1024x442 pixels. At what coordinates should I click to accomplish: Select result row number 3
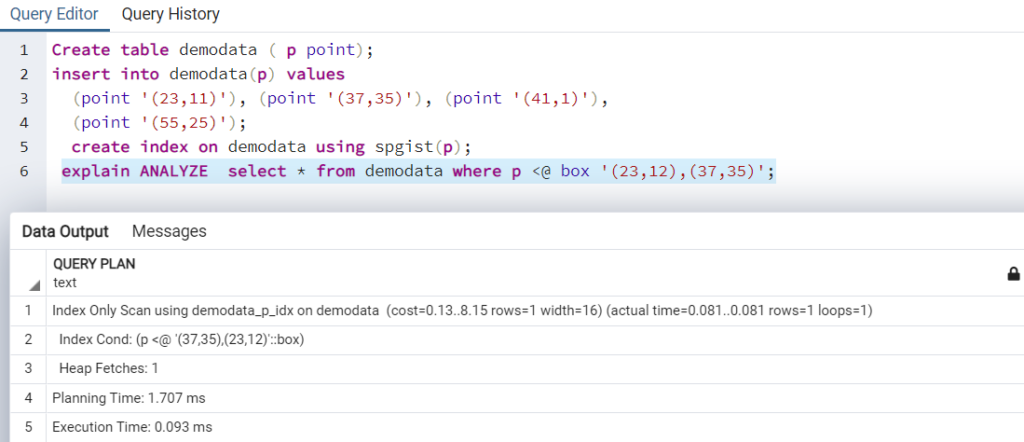[x=28, y=368]
